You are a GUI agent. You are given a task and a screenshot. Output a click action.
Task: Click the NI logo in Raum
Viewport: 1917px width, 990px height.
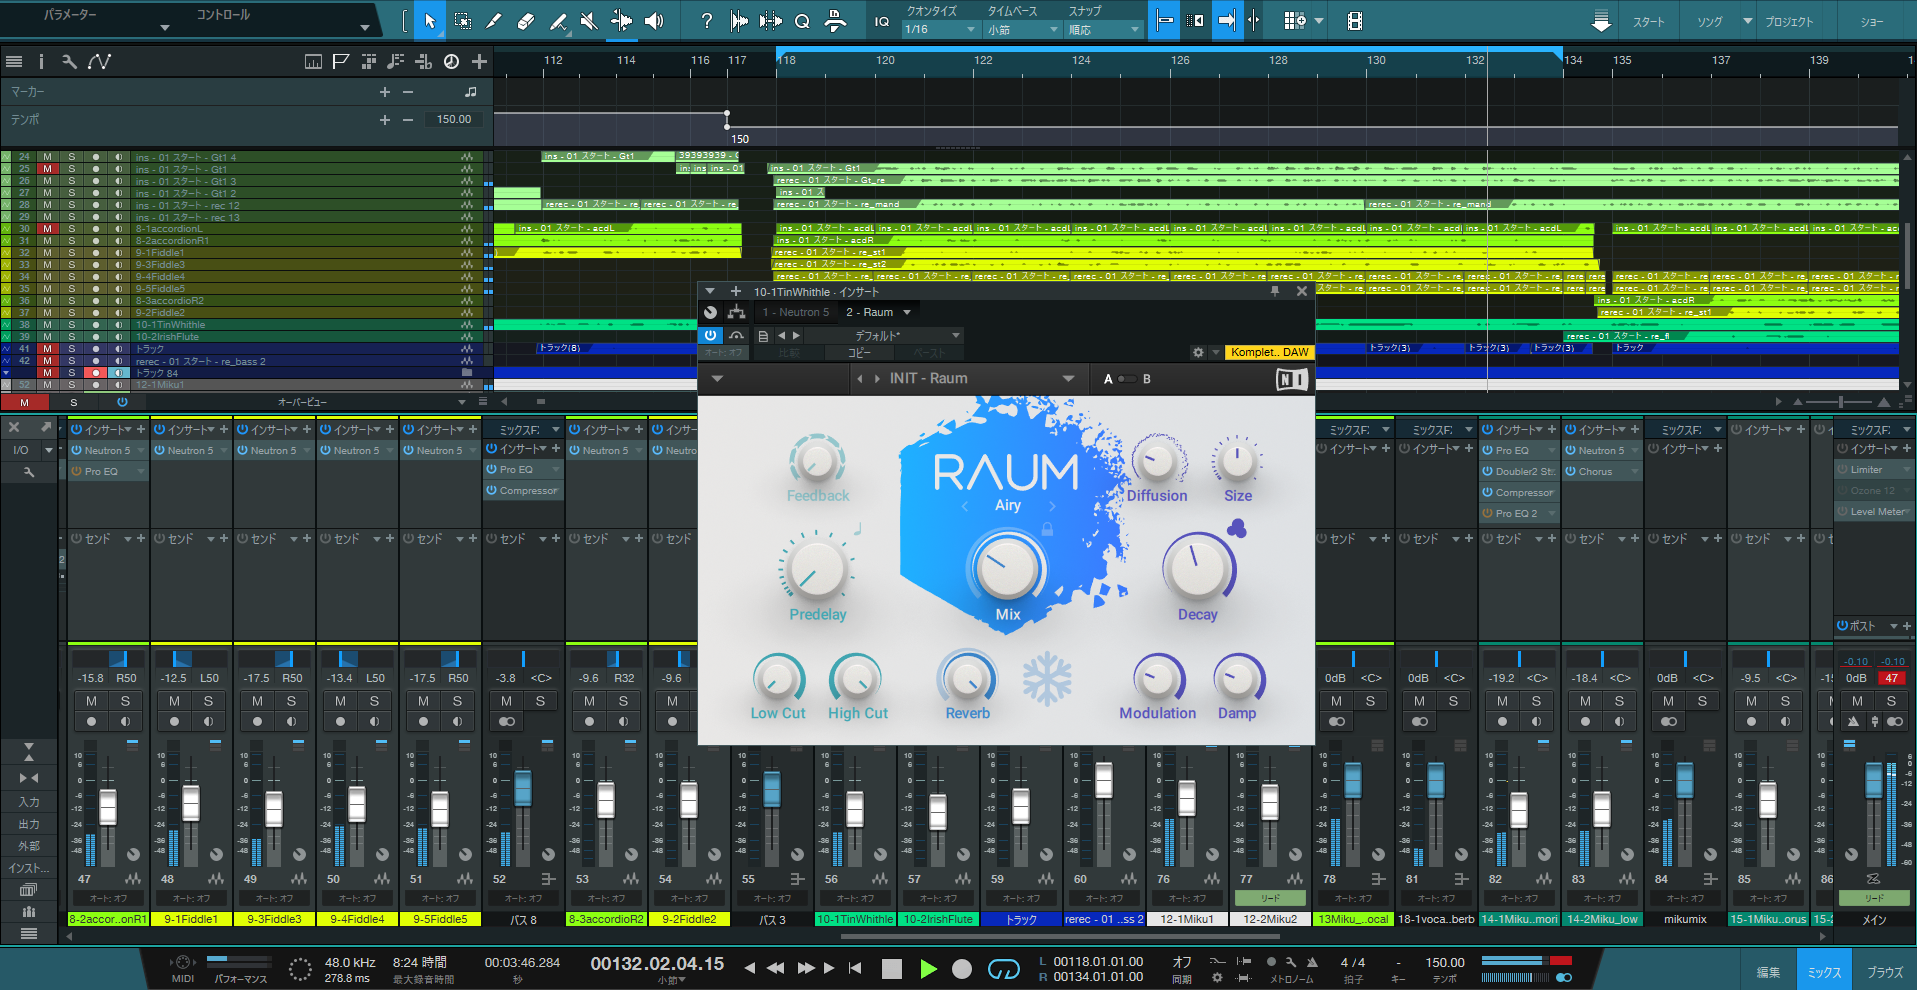point(1291,379)
